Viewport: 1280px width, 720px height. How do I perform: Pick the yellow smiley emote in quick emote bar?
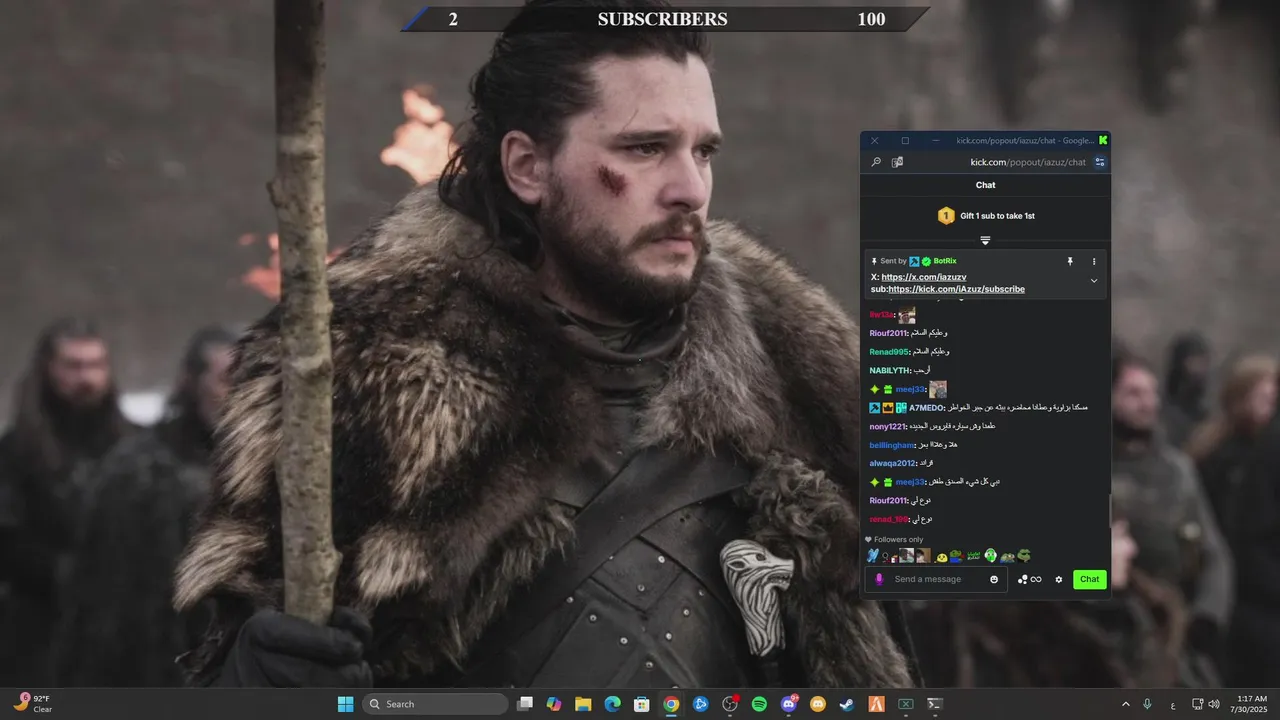[941, 557]
